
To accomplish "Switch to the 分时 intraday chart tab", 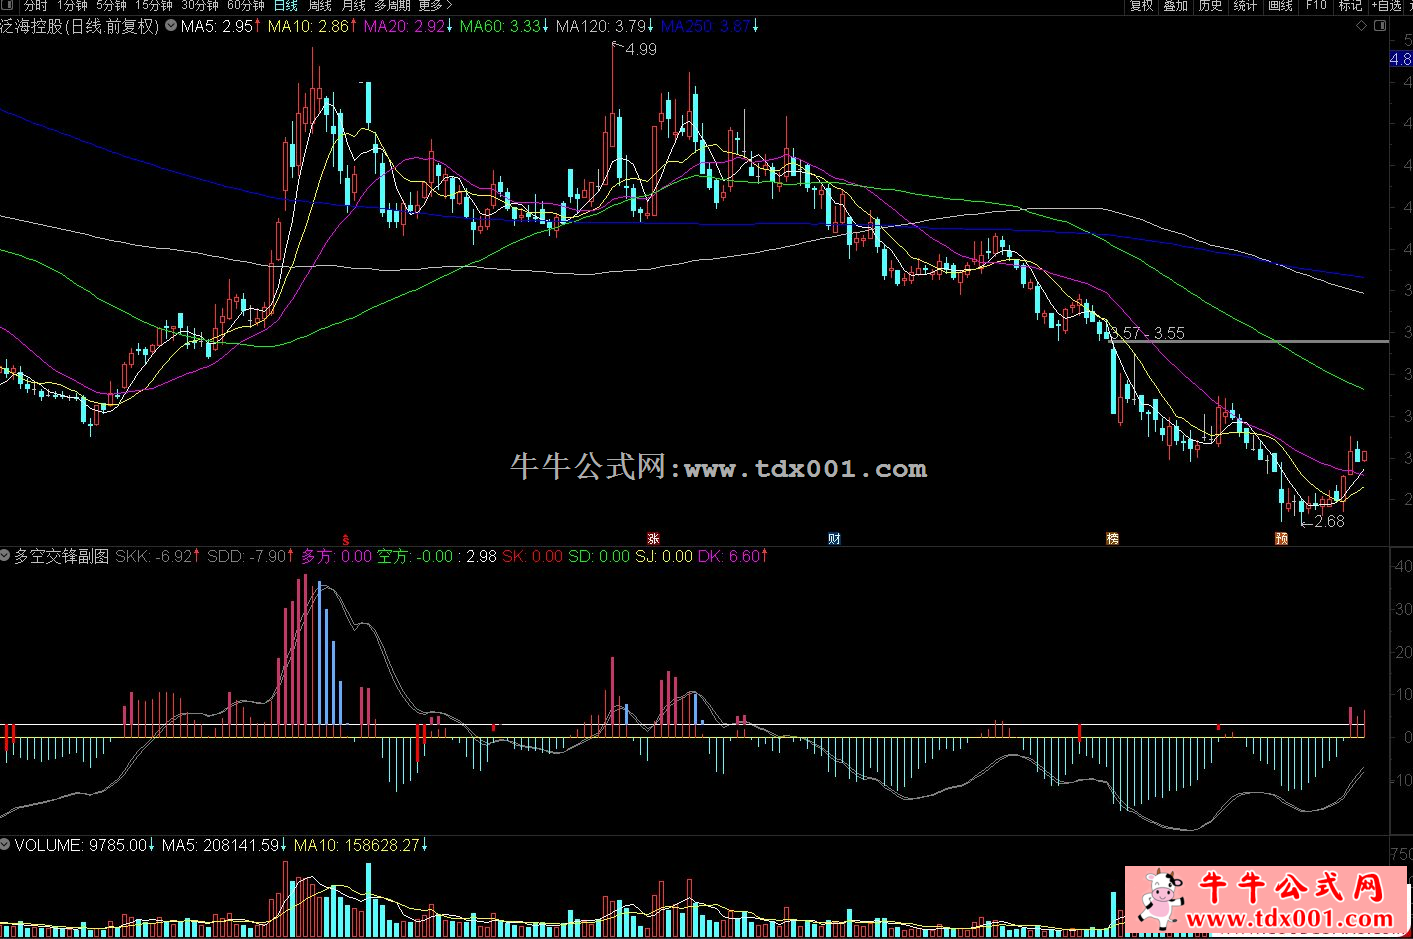I will [x=35, y=6].
